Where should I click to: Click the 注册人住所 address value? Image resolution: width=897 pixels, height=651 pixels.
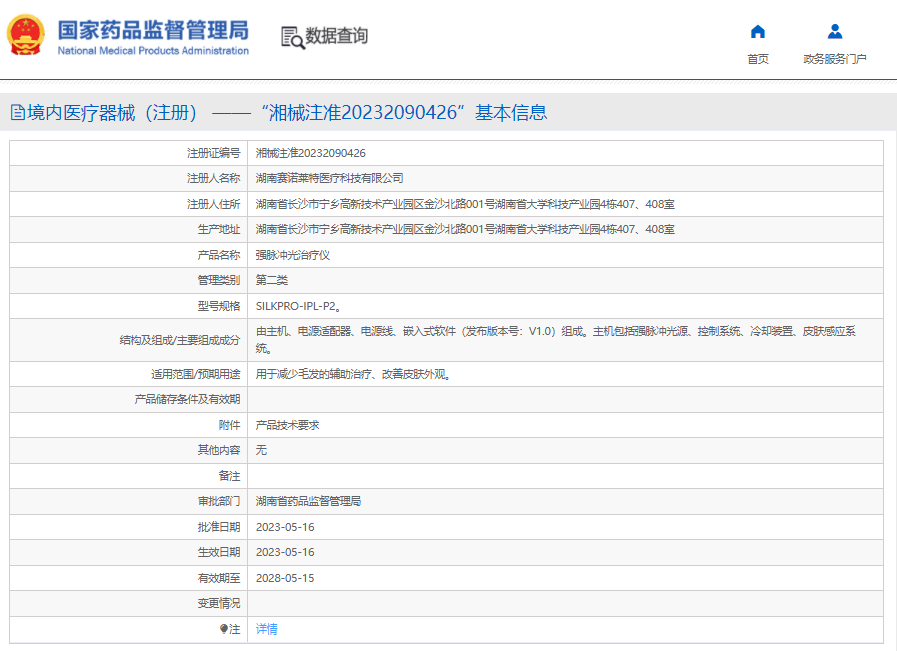pyautogui.click(x=465, y=204)
